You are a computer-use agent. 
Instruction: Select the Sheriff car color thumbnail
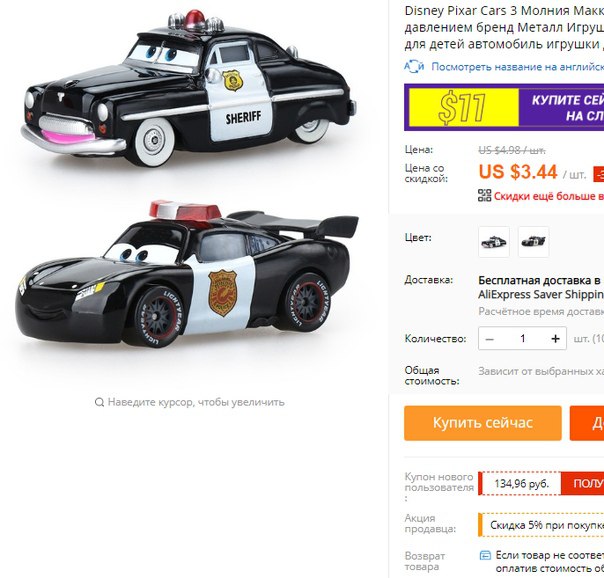494,242
